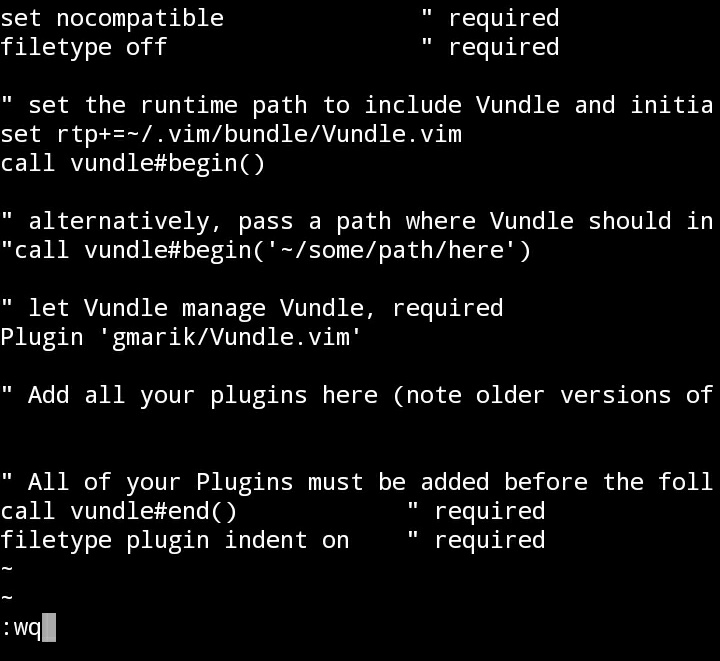
Task: Click the 'let Vundle manage Vundle' comment
Action: [252, 308]
